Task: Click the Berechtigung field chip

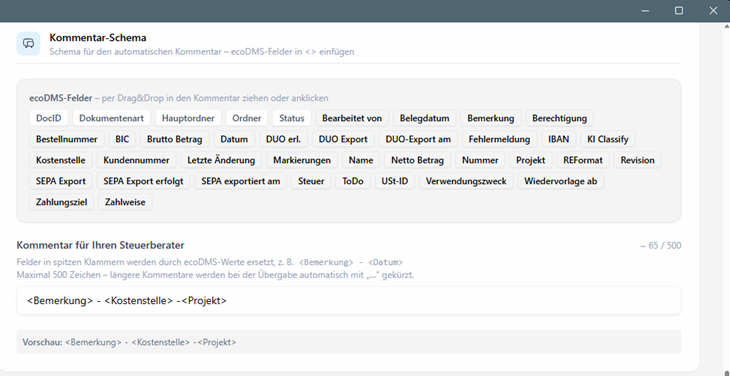Action: tap(560, 118)
